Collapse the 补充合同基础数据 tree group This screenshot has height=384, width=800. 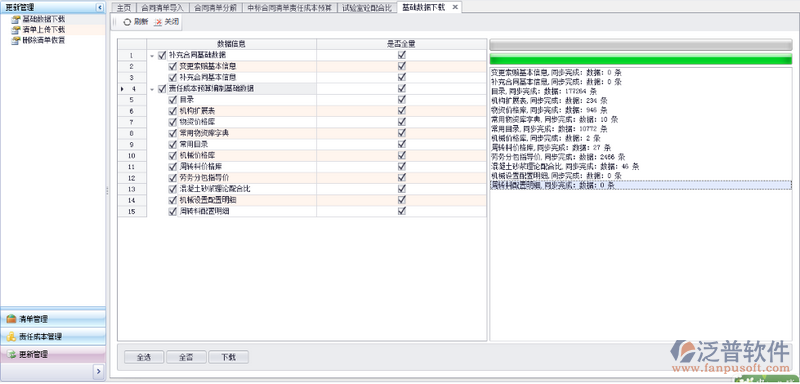152,56
